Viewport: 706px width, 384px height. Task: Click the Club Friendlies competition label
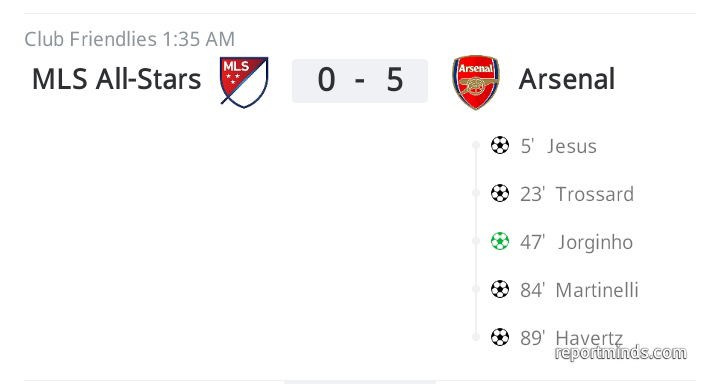tap(90, 39)
